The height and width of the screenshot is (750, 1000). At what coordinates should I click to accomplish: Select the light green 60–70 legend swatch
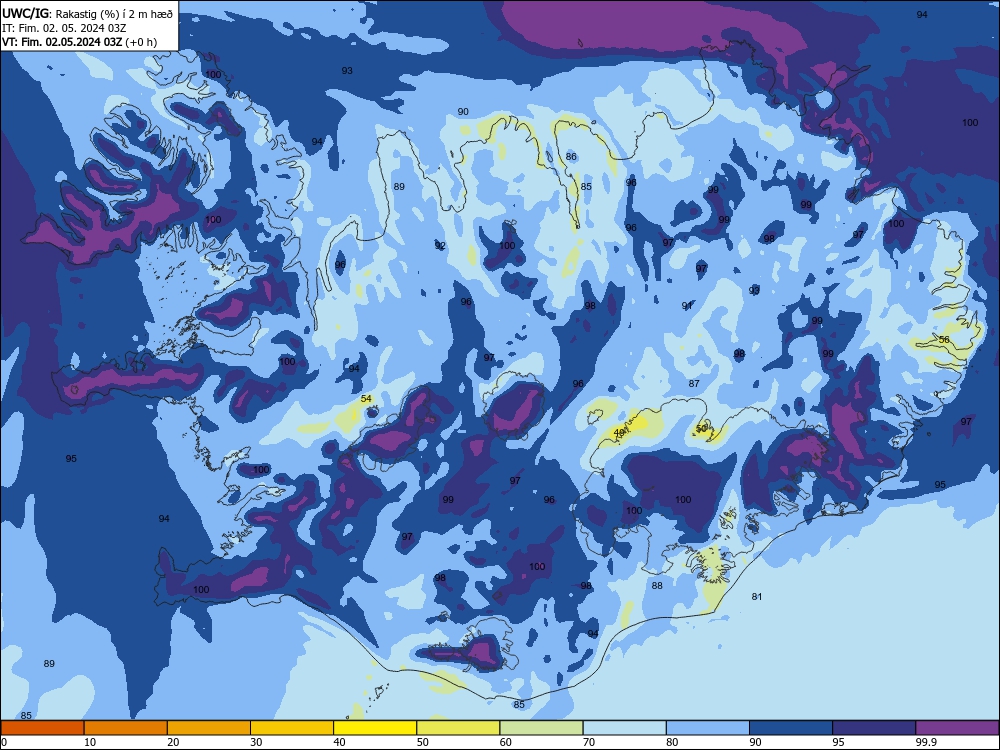541,728
